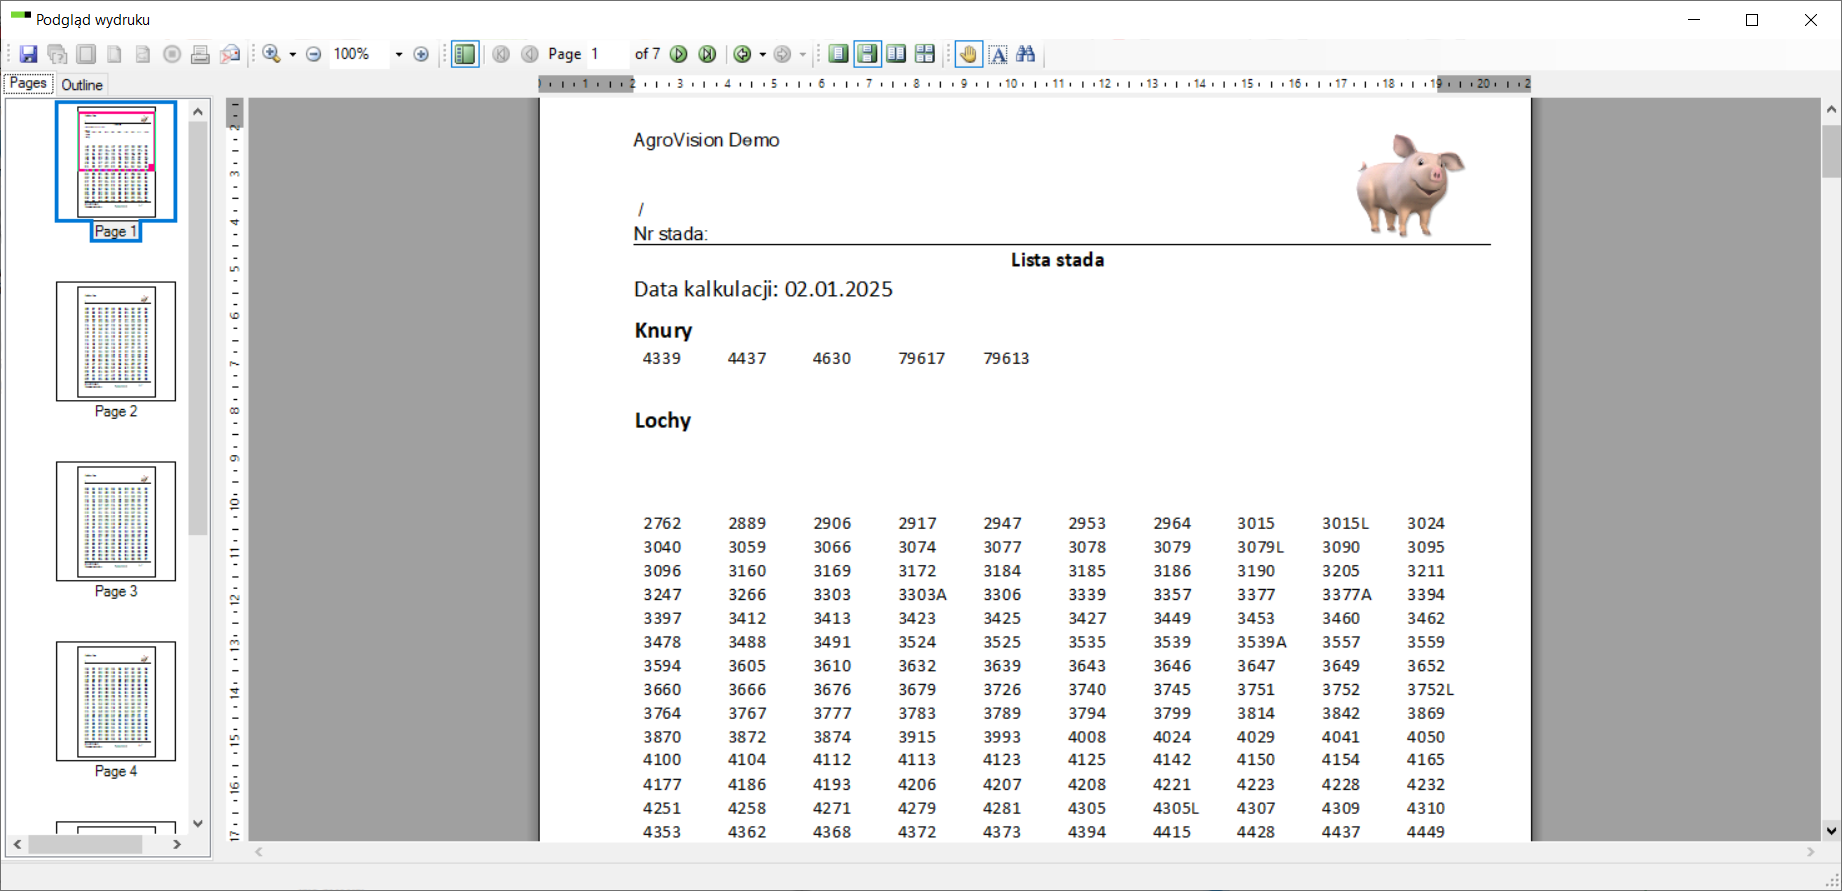Click sow number 3079L
Image resolution: width=1842 pixels, height=891 pixels.
tap(1260, 547)
